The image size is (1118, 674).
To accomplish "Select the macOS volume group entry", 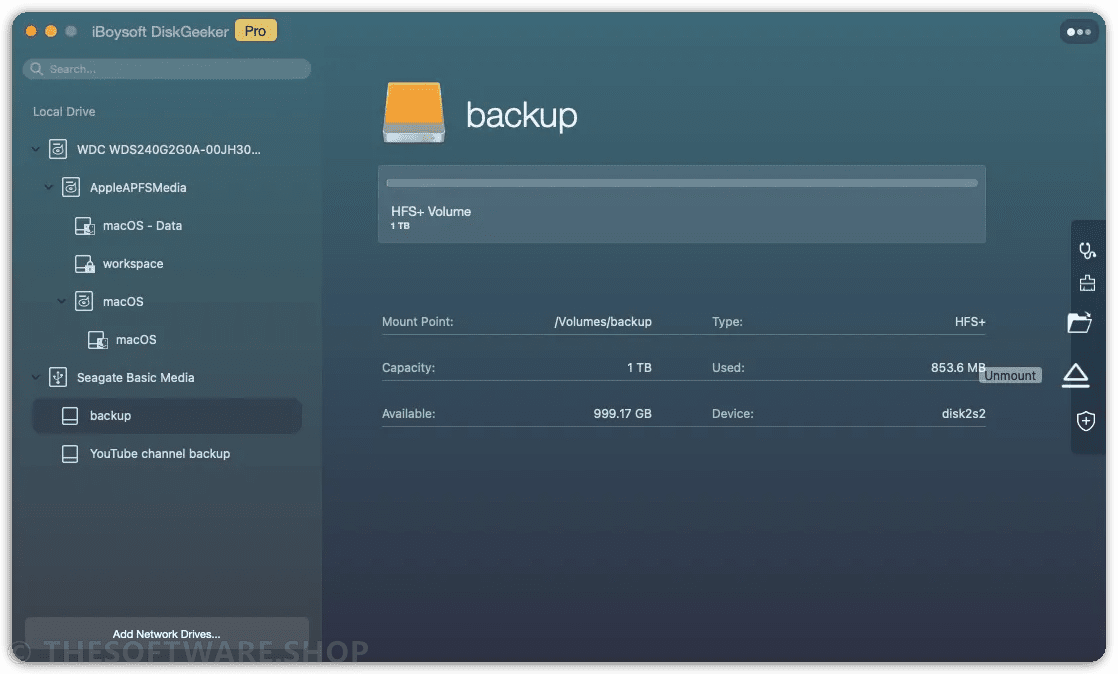I will [x=123, y=302].
